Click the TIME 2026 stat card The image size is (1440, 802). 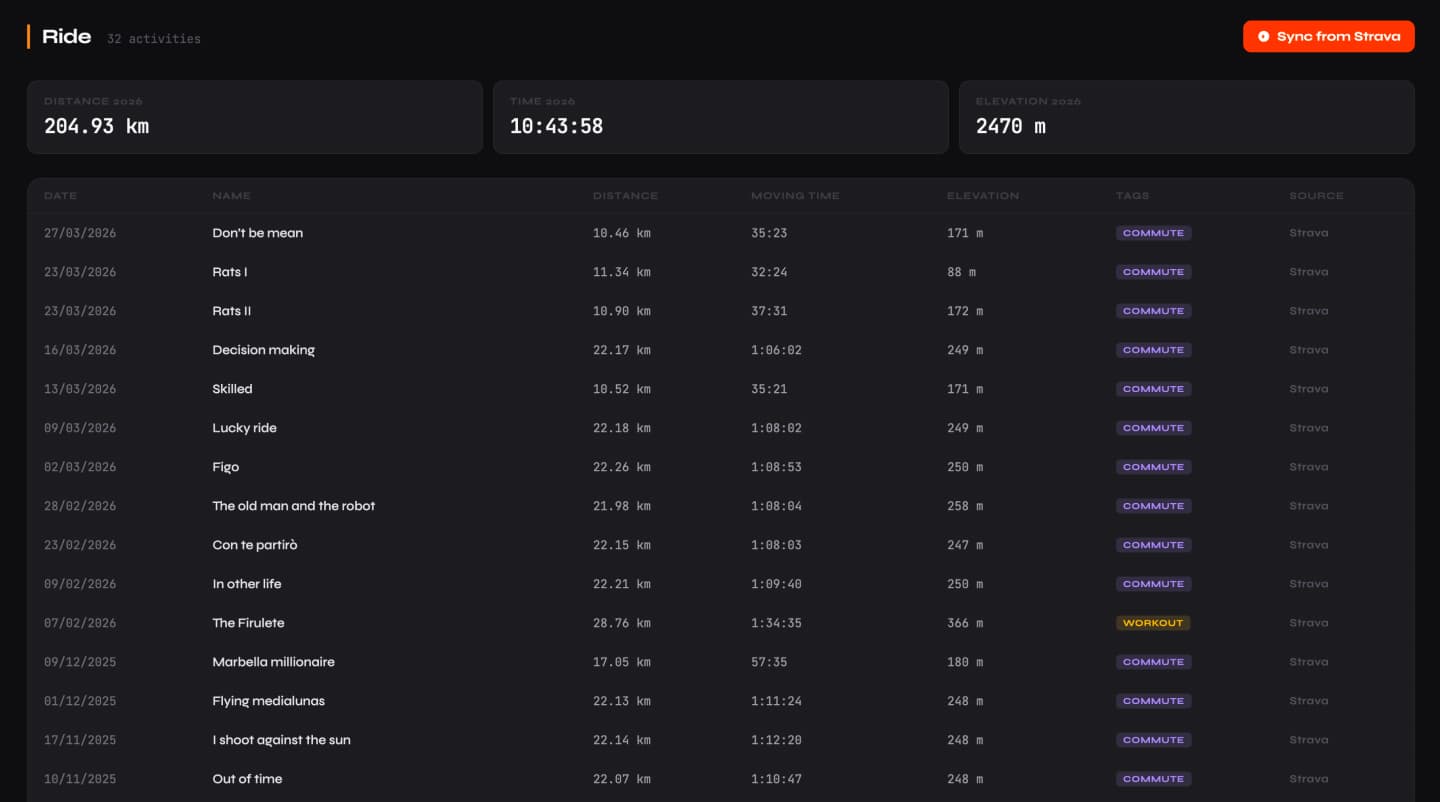(720, 116)
